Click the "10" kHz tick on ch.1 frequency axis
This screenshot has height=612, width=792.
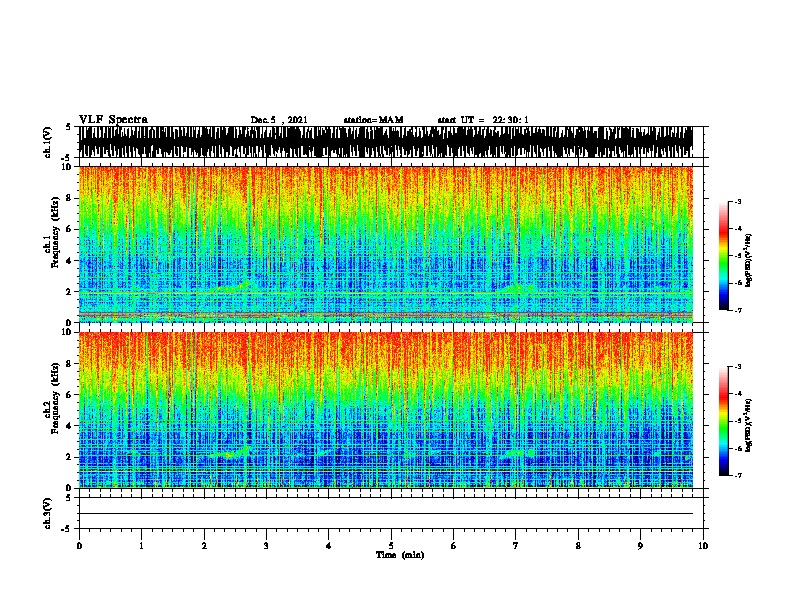click(67, 167)
